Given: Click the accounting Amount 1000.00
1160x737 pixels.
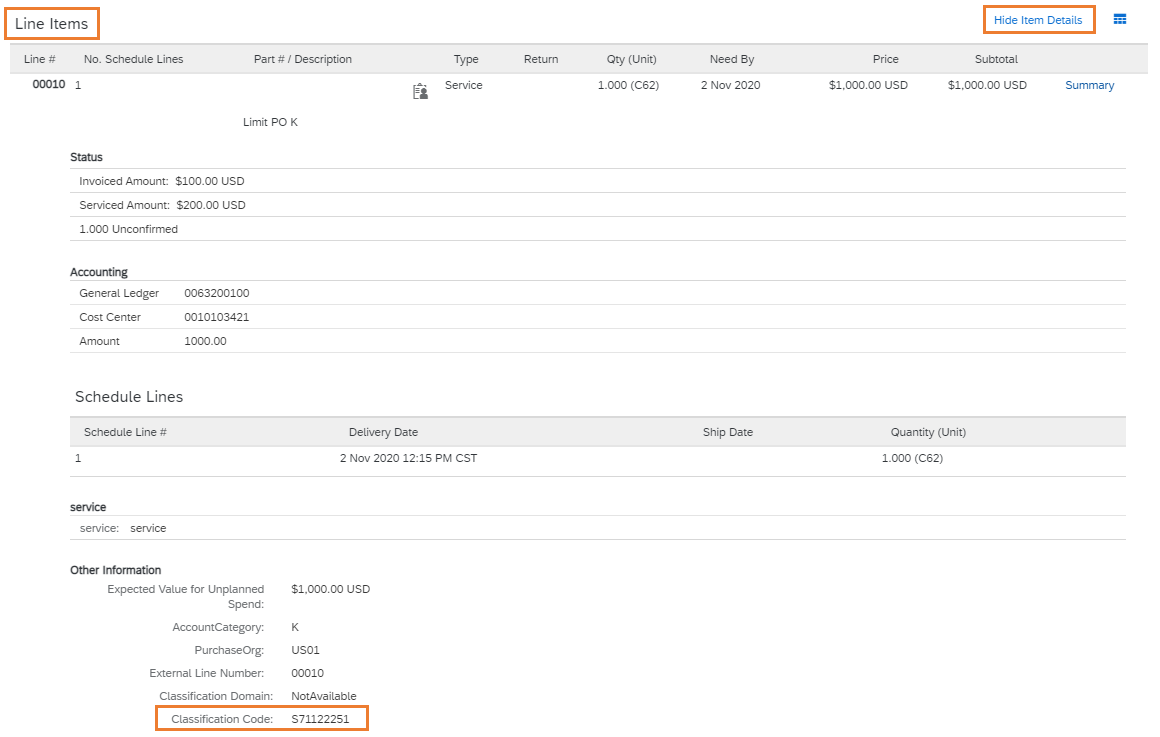Looking at the screenshot, I should pos(205,341).
